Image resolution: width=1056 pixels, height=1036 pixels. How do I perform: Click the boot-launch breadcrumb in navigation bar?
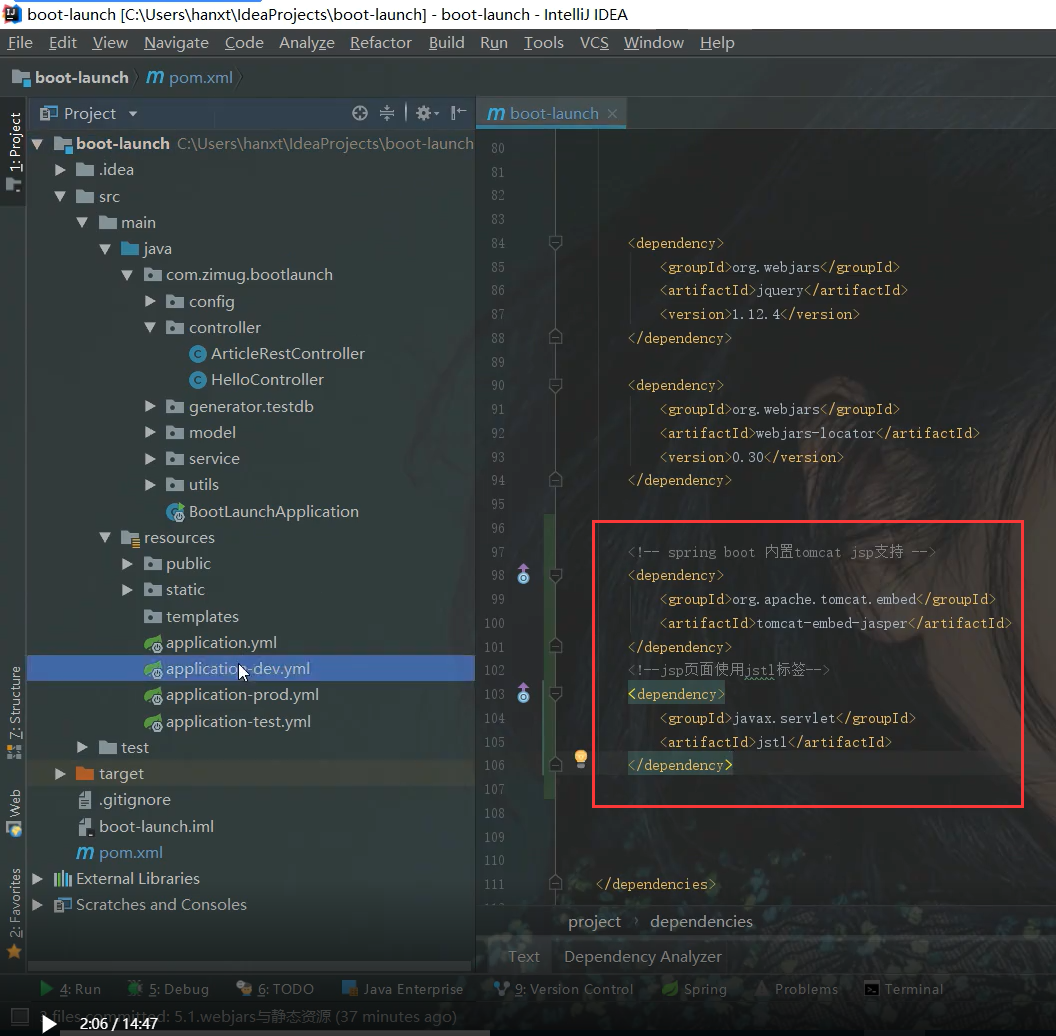click(70, 78)
